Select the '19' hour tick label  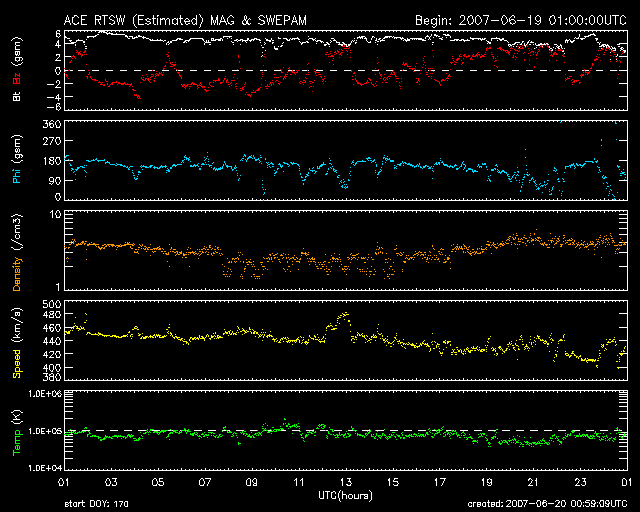(x=487, y=483)
